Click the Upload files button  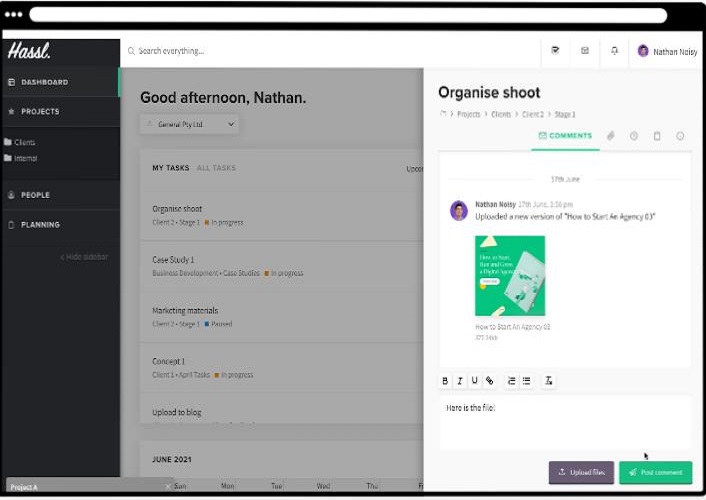(581, 472)
